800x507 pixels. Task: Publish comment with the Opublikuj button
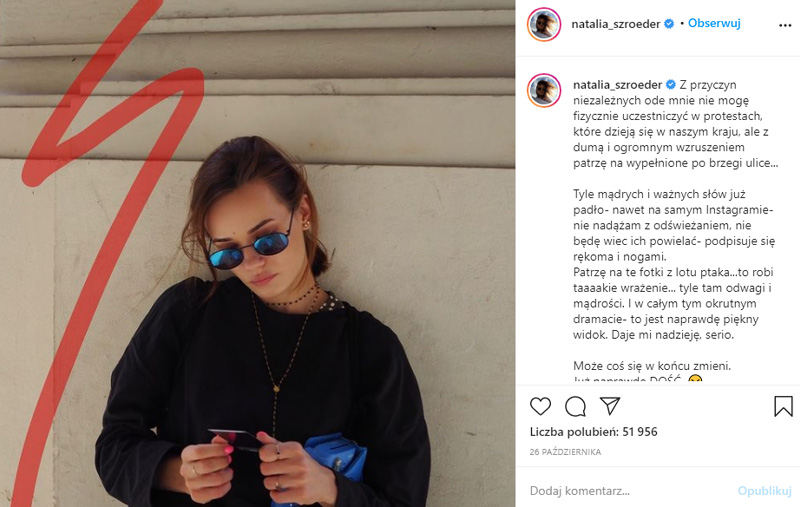pyautogui.click(x=764, y=491)
